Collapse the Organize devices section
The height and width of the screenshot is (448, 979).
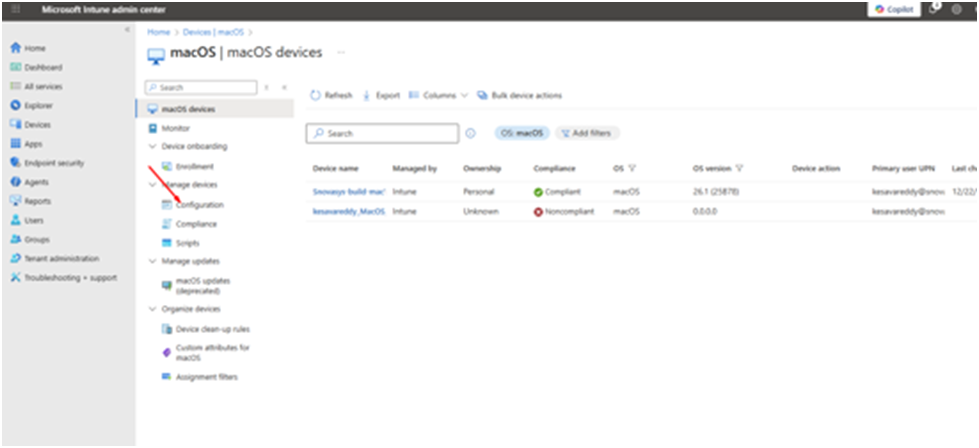[x=153, y=309]
